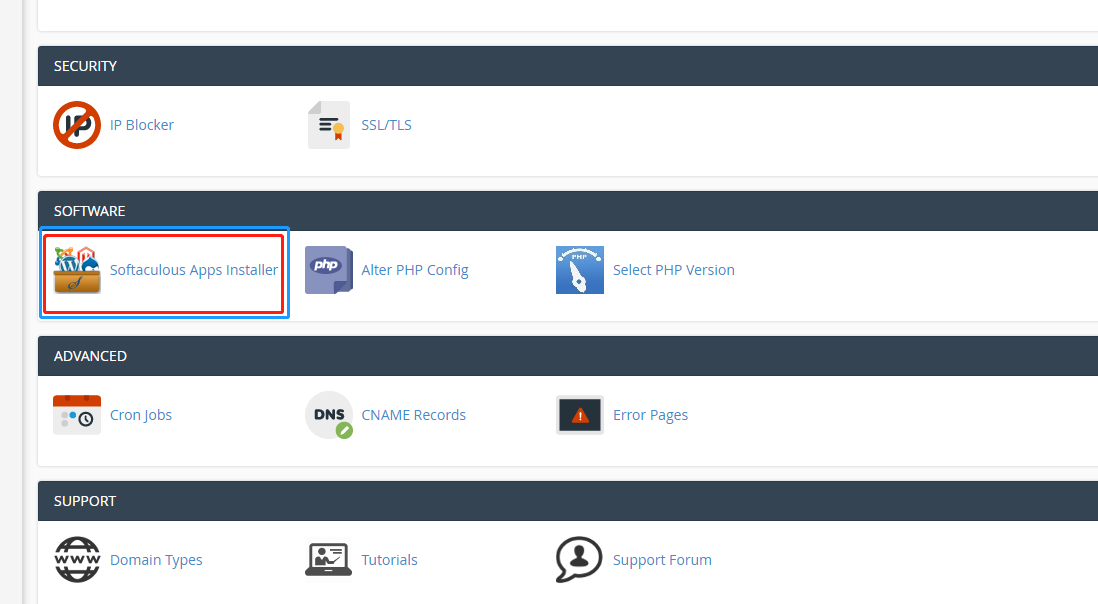Click the round DNS icon for CNAME Records
The image size is (1098, 604).
pyautogui.click(x=328, y=415)
